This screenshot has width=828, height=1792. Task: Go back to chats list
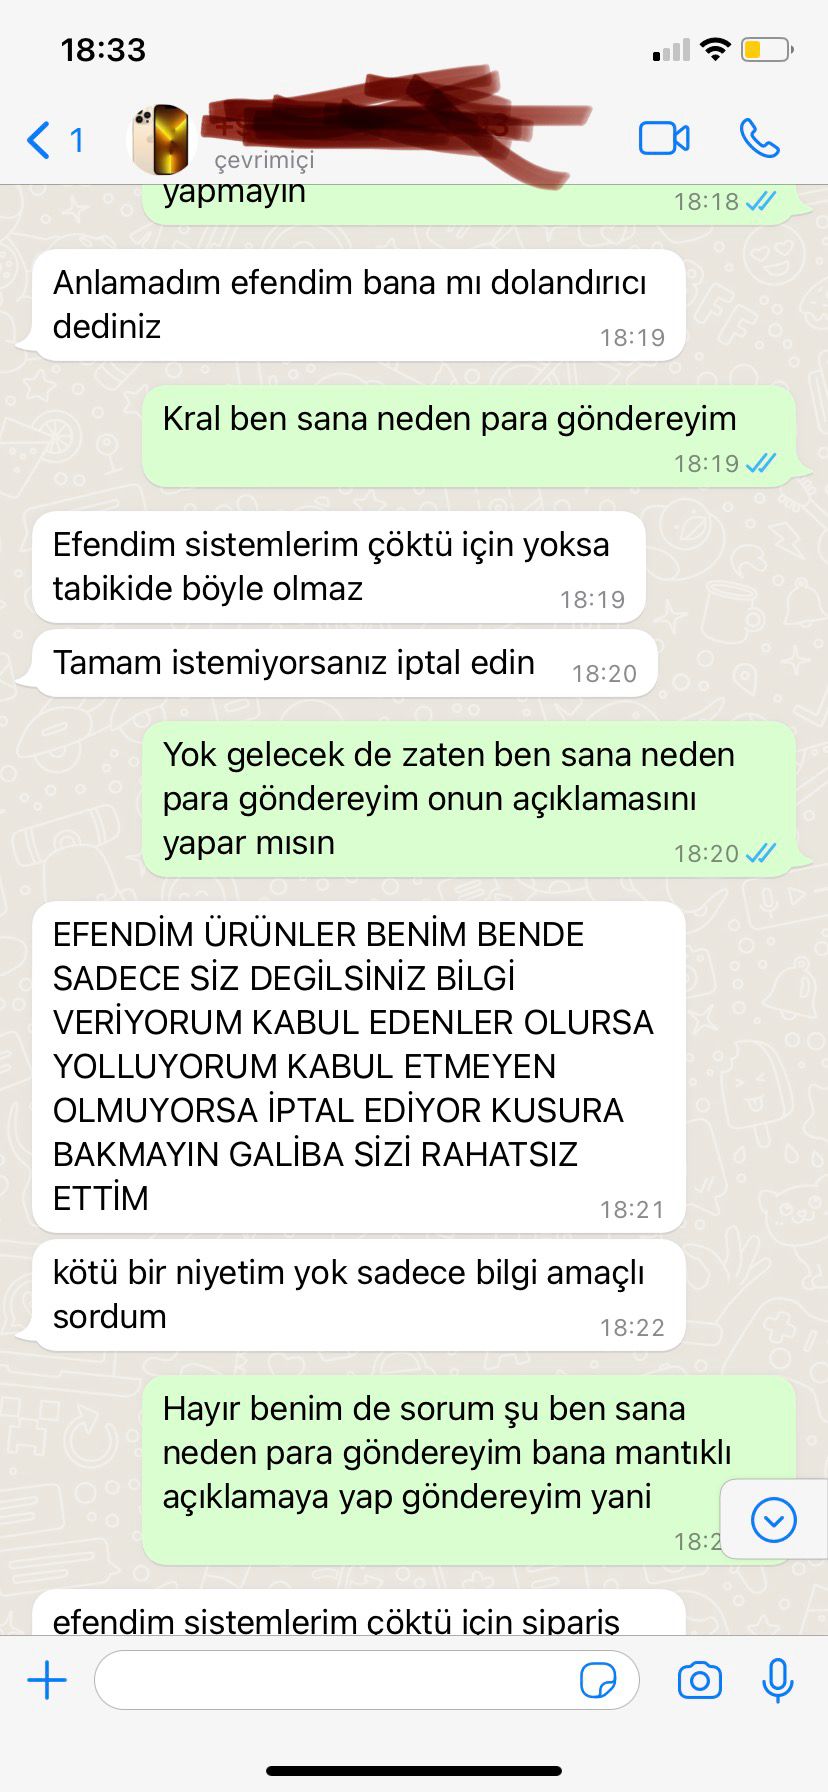(x=38, y=140)
